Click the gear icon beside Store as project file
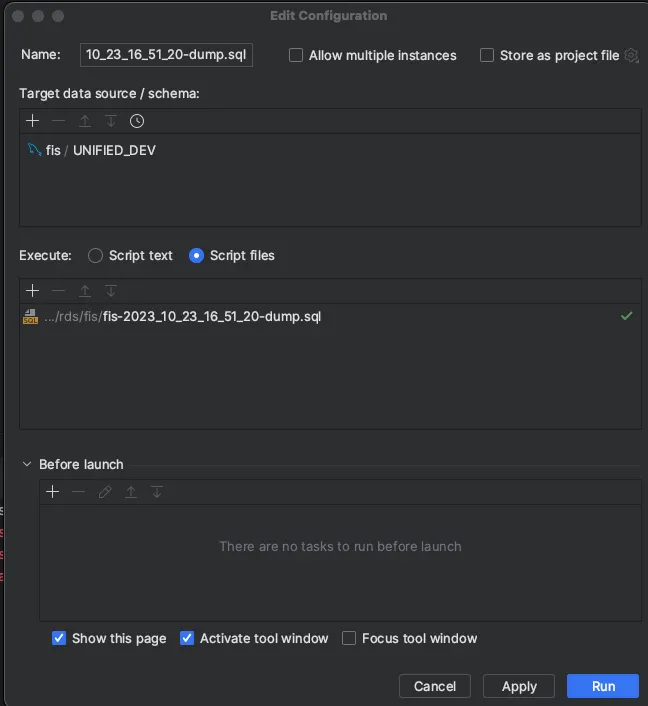 pos(631,56)
